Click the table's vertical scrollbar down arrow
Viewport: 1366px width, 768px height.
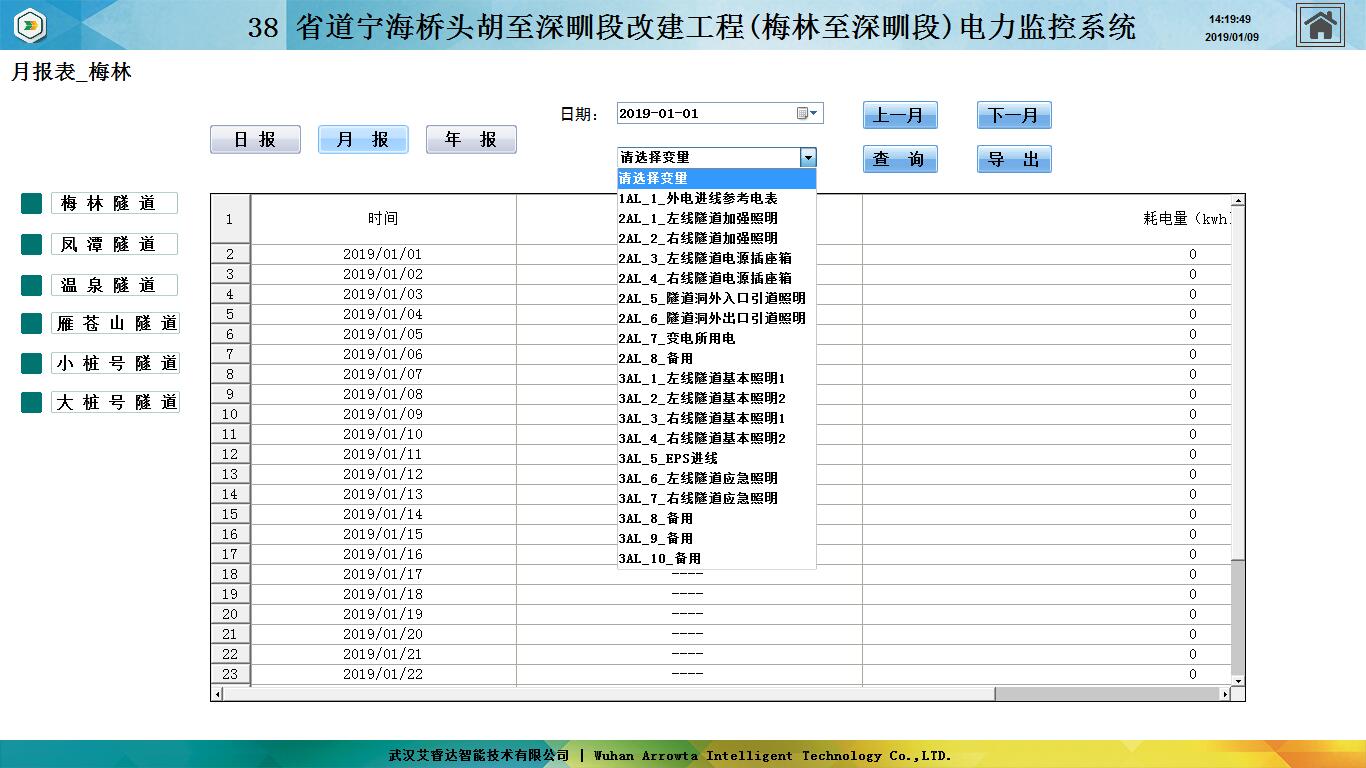click(1238, 680)
